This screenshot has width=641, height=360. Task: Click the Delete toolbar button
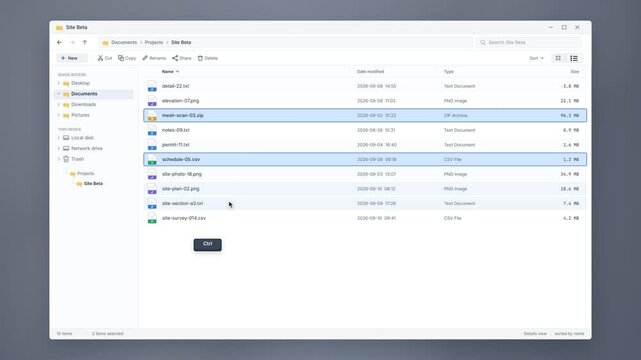[x=208, y=58]
